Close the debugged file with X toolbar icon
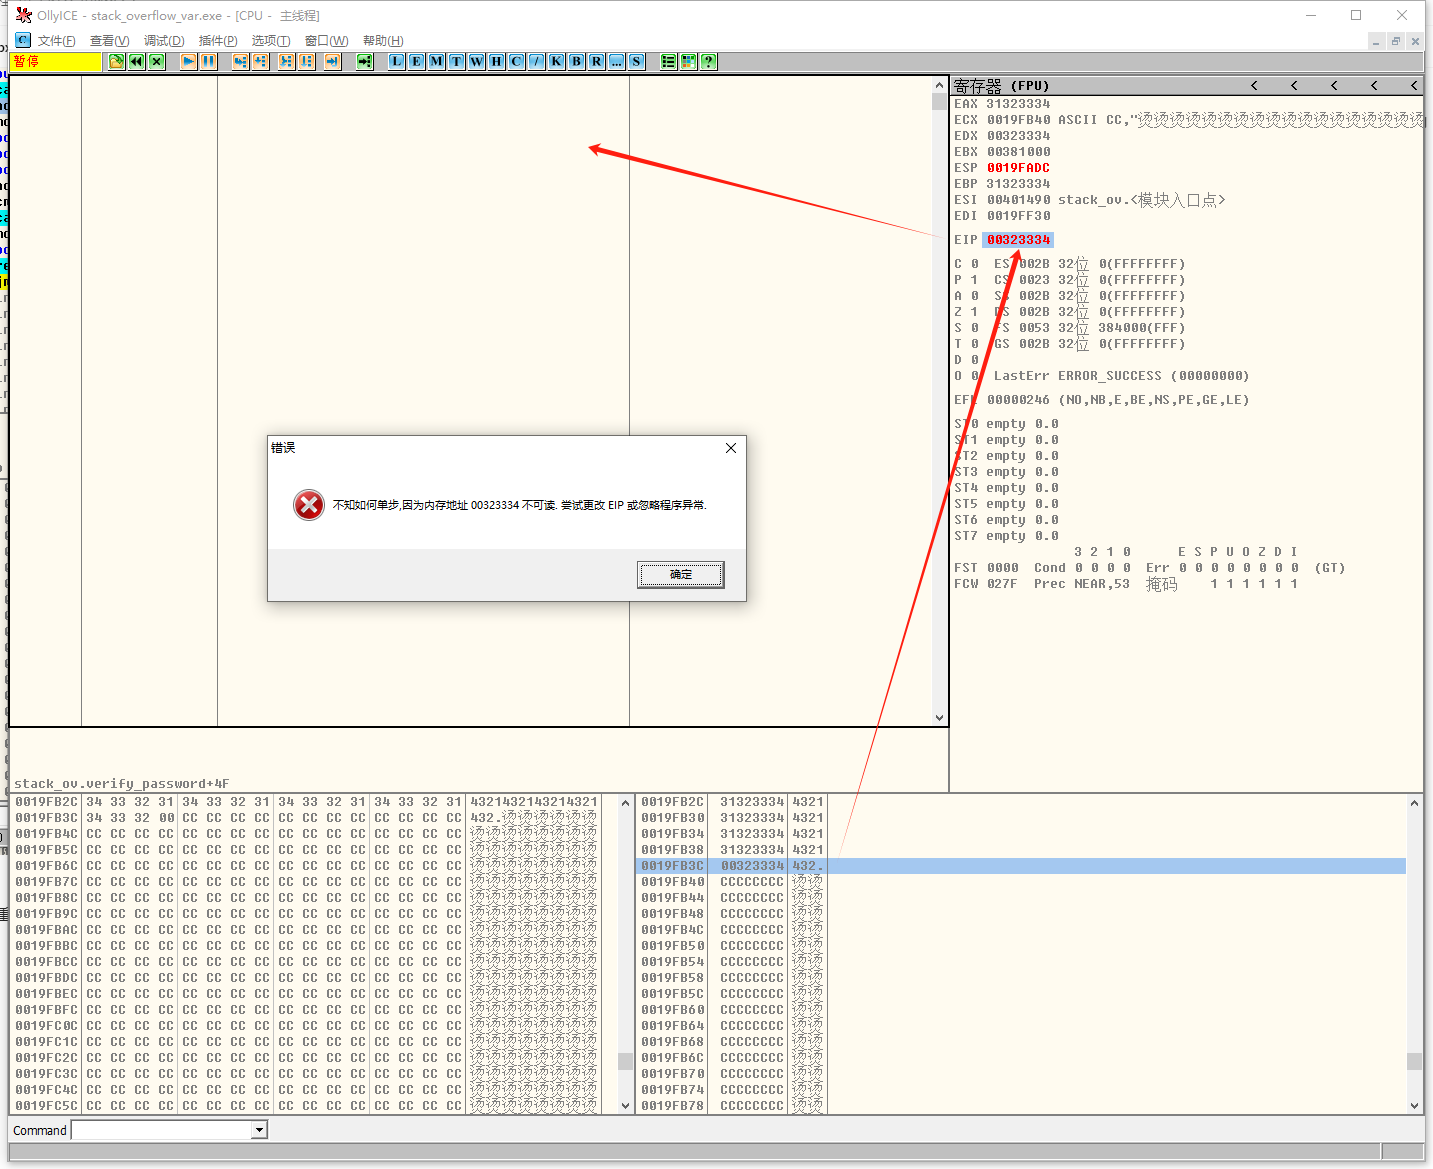The height and width of the screenshot is (1169, 1433). click(x=157, y=62)
